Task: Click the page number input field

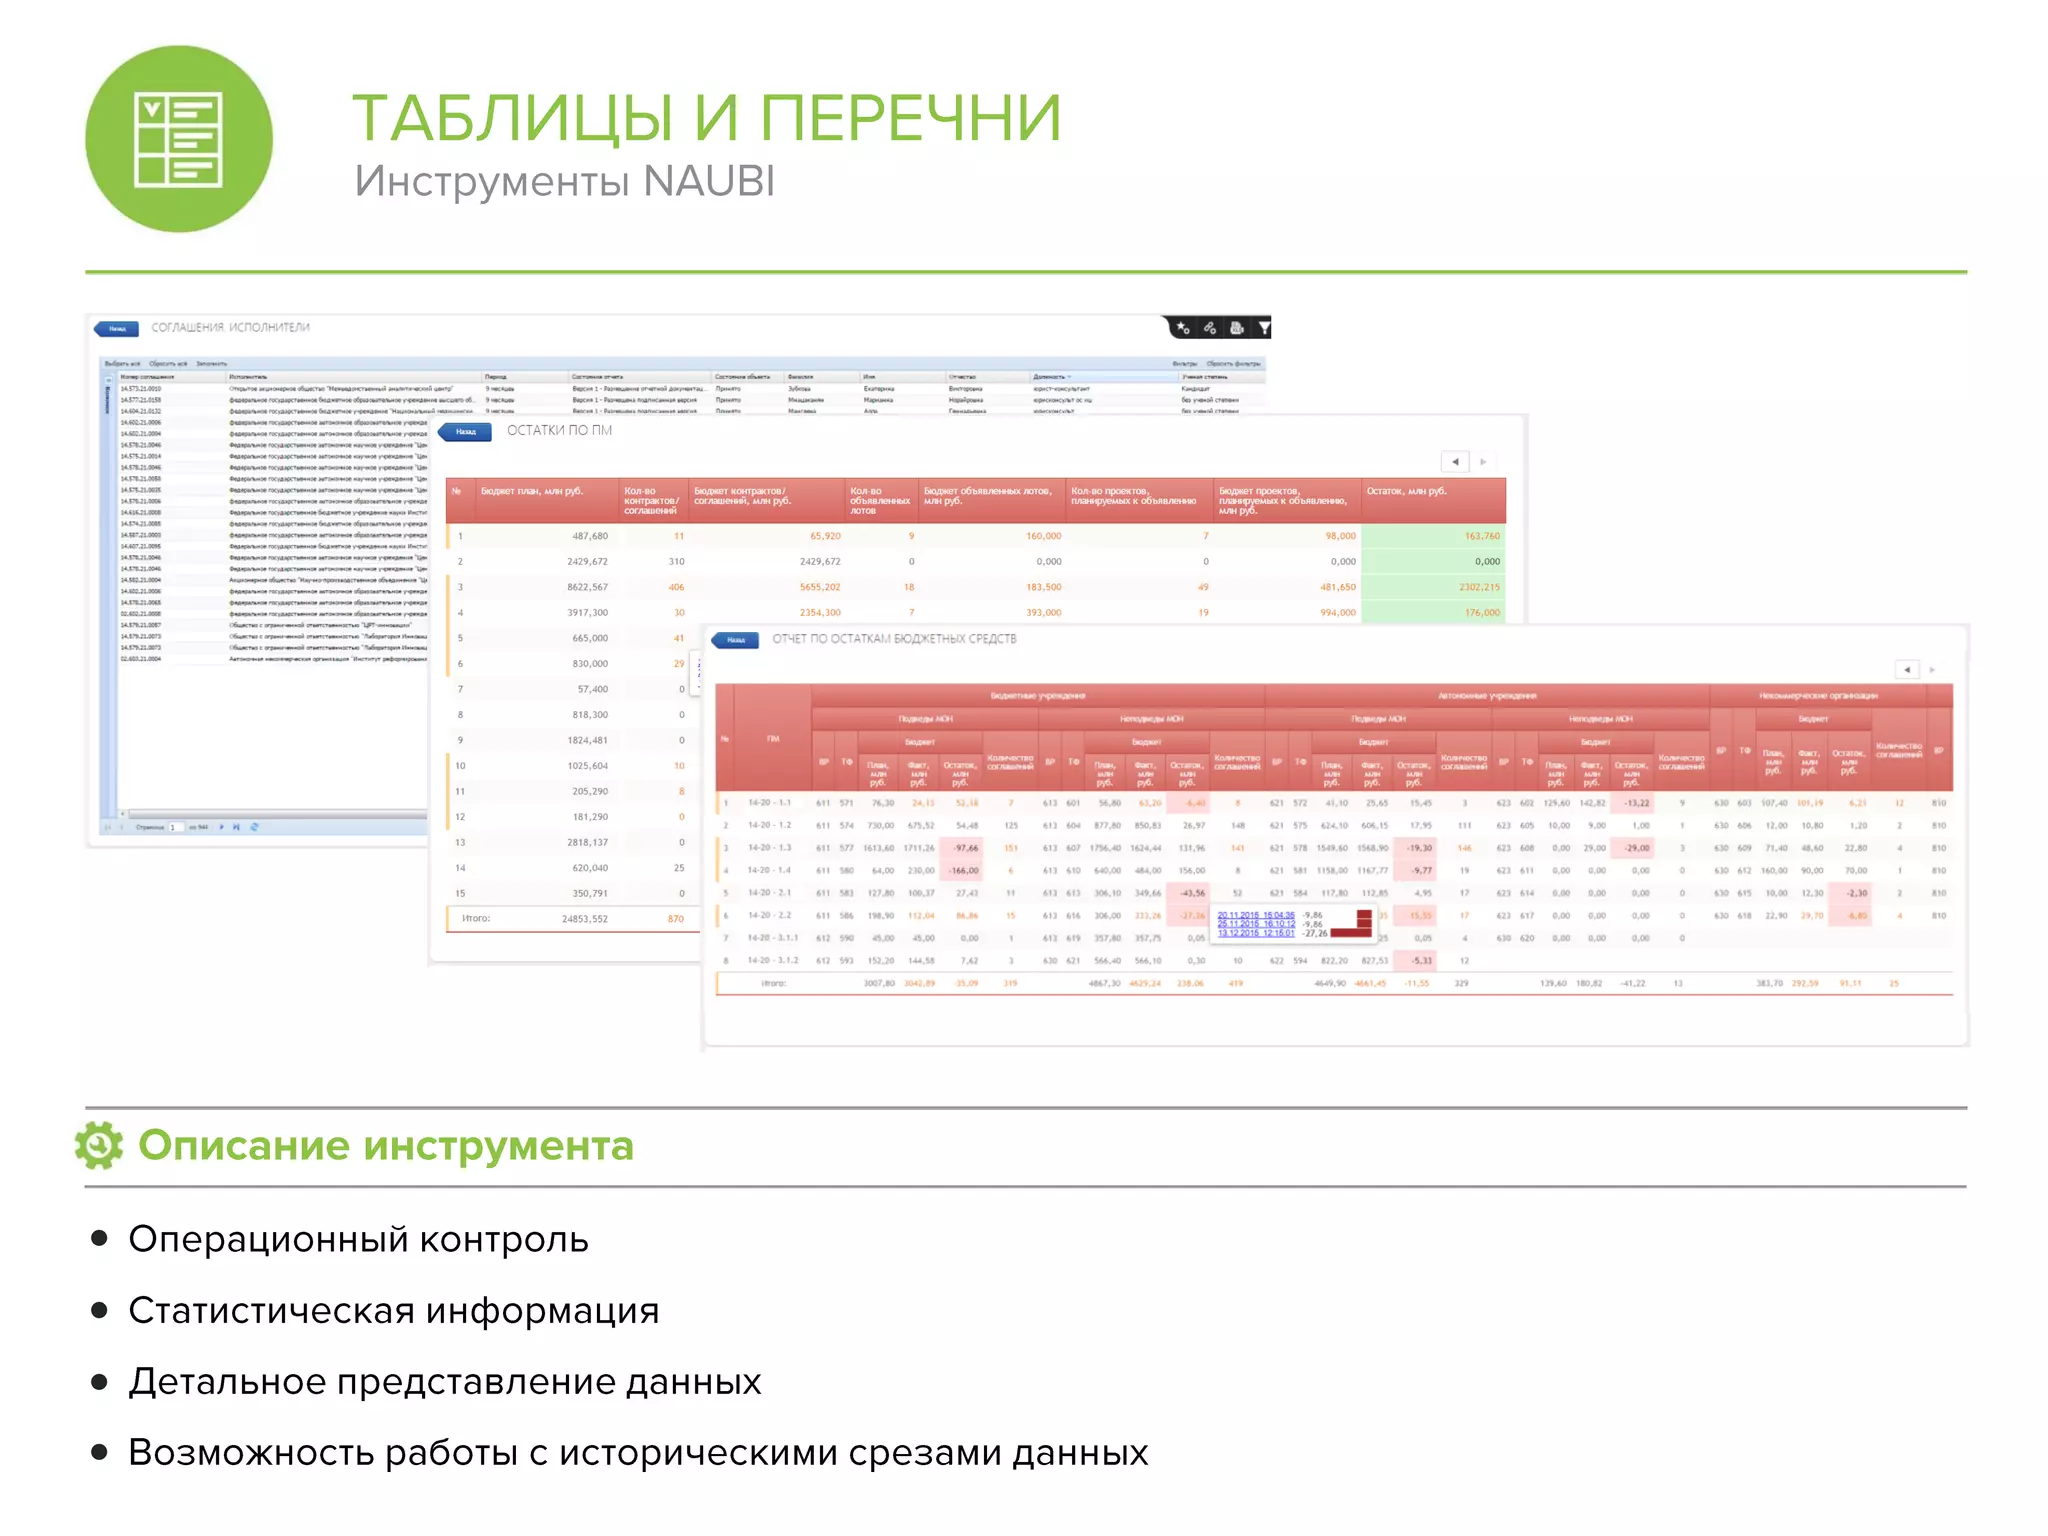Action: coord(175,827)
